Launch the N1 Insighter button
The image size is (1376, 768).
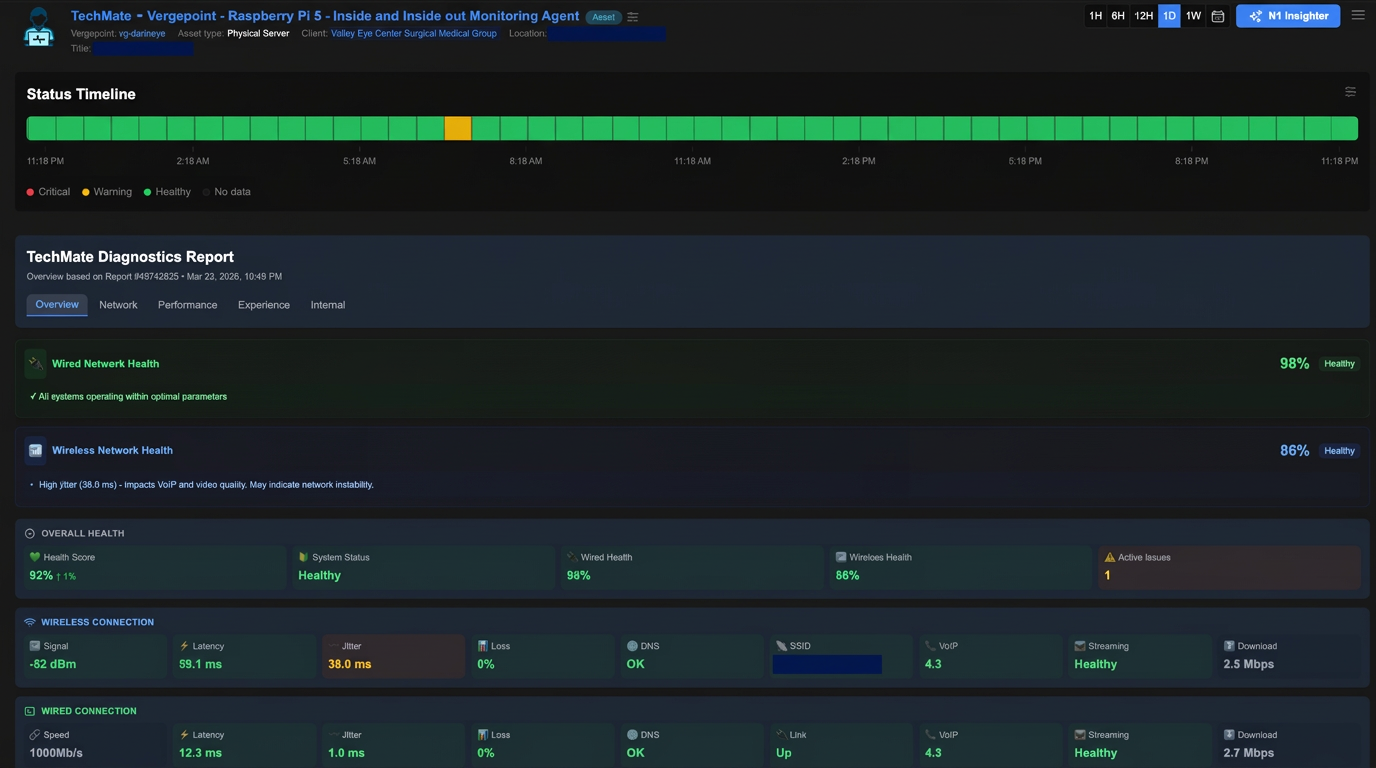pos(1287,16)
